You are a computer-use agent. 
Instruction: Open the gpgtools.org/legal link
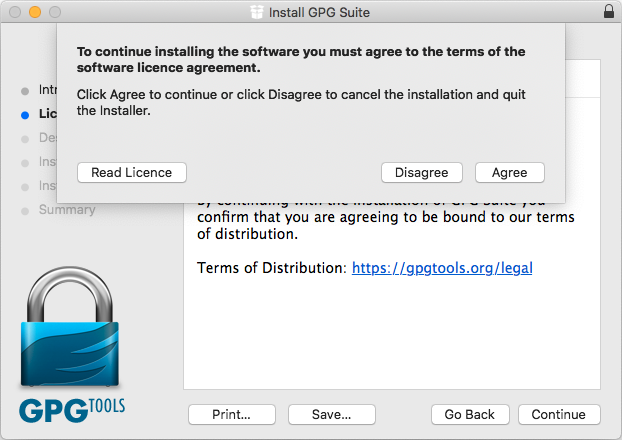(x=442, y=268)
